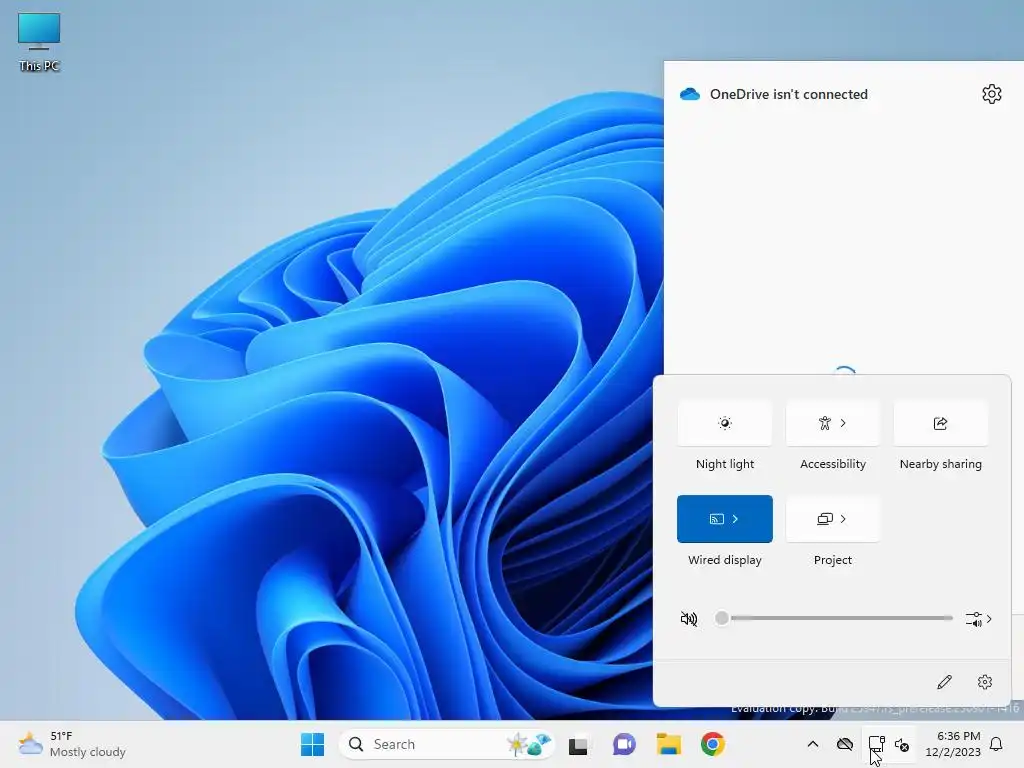Open notifications bell icon
The image size is (1024, 768).
click(997, 744)
